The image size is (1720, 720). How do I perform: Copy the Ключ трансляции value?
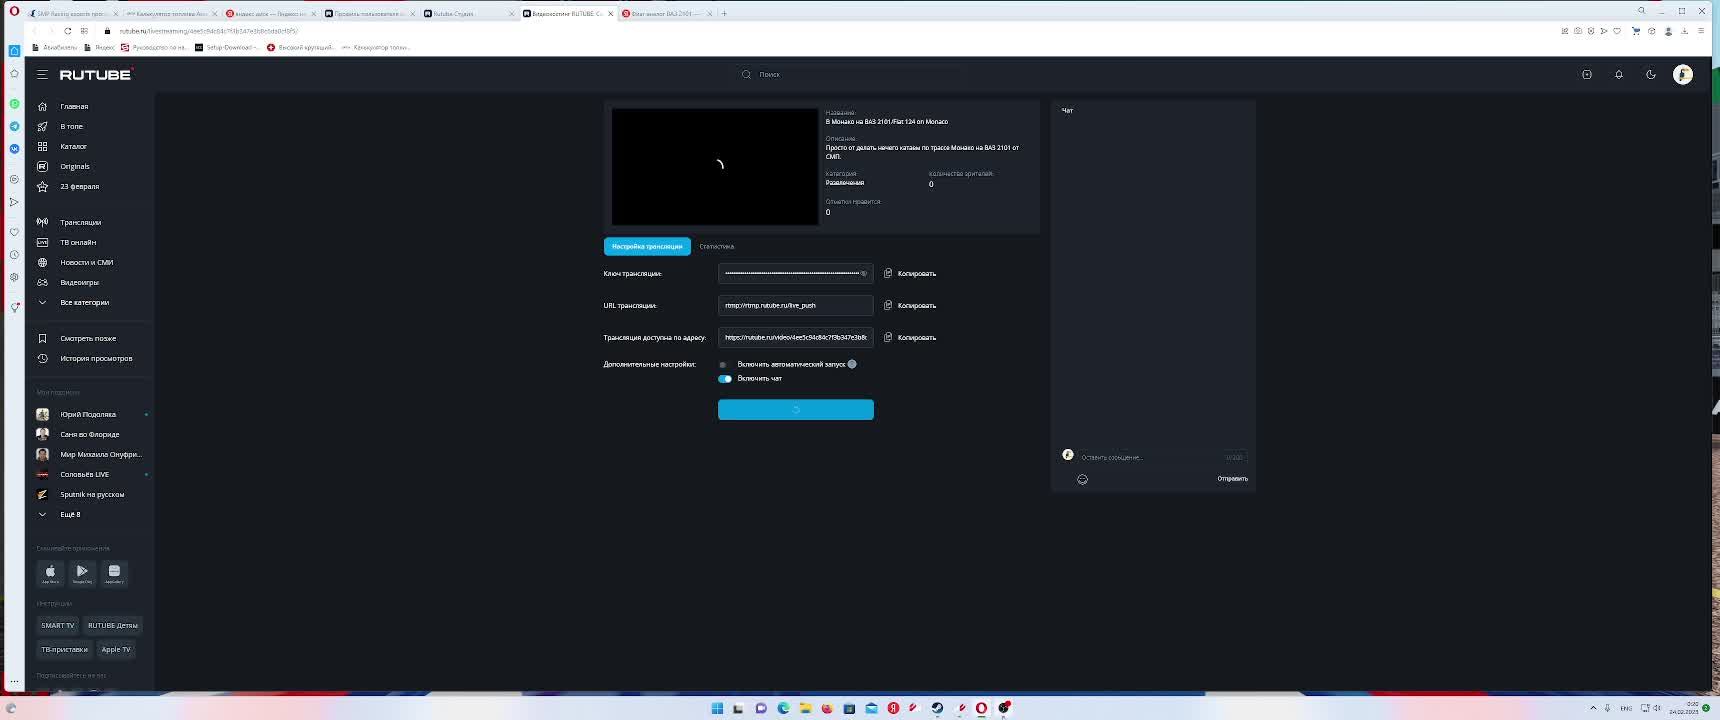(910, 273)
